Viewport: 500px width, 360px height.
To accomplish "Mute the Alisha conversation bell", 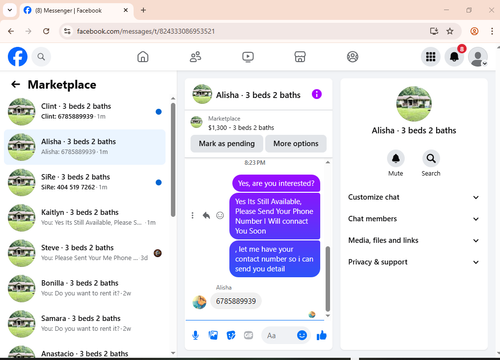I will pyautogui.click(x=396, y=159).
